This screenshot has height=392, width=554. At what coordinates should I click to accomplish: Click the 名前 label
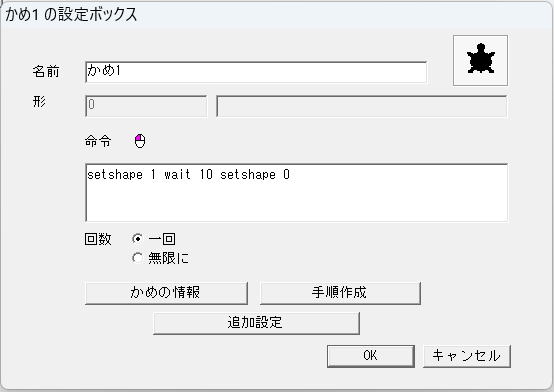pyautogui.click(x=46, y=72)
